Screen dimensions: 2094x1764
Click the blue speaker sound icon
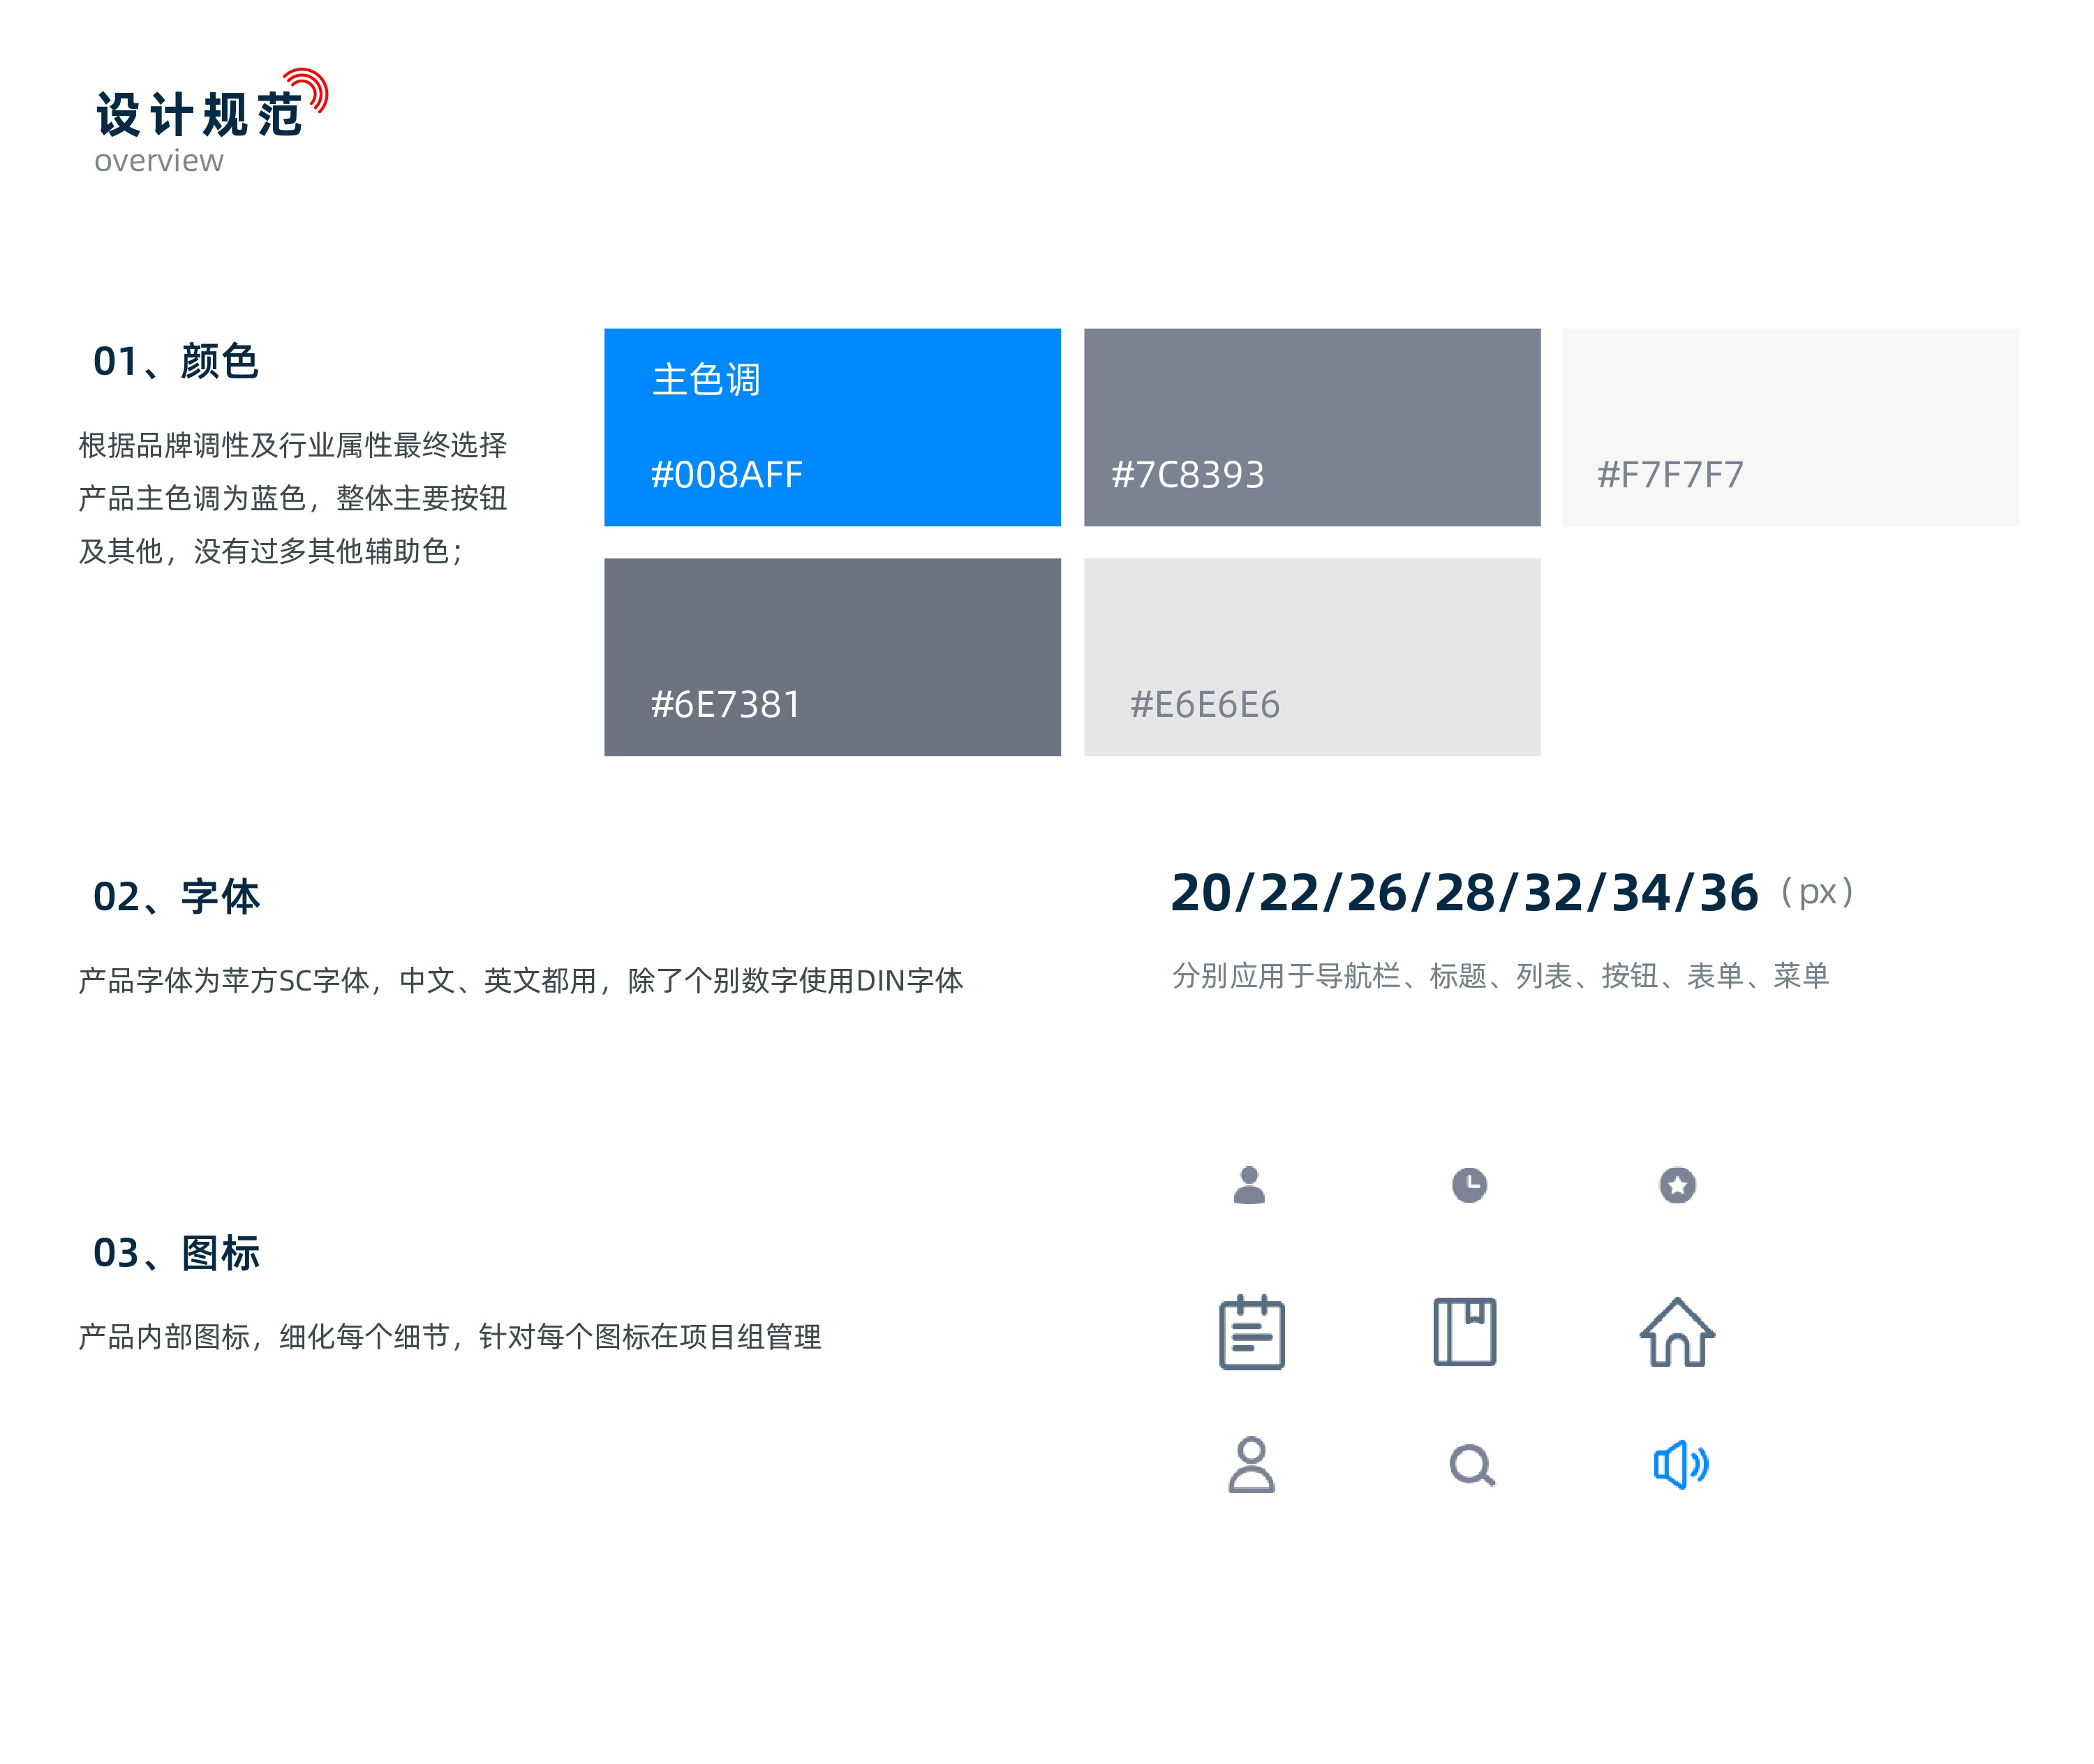pyautogui.click(x=1680, y=1465)
